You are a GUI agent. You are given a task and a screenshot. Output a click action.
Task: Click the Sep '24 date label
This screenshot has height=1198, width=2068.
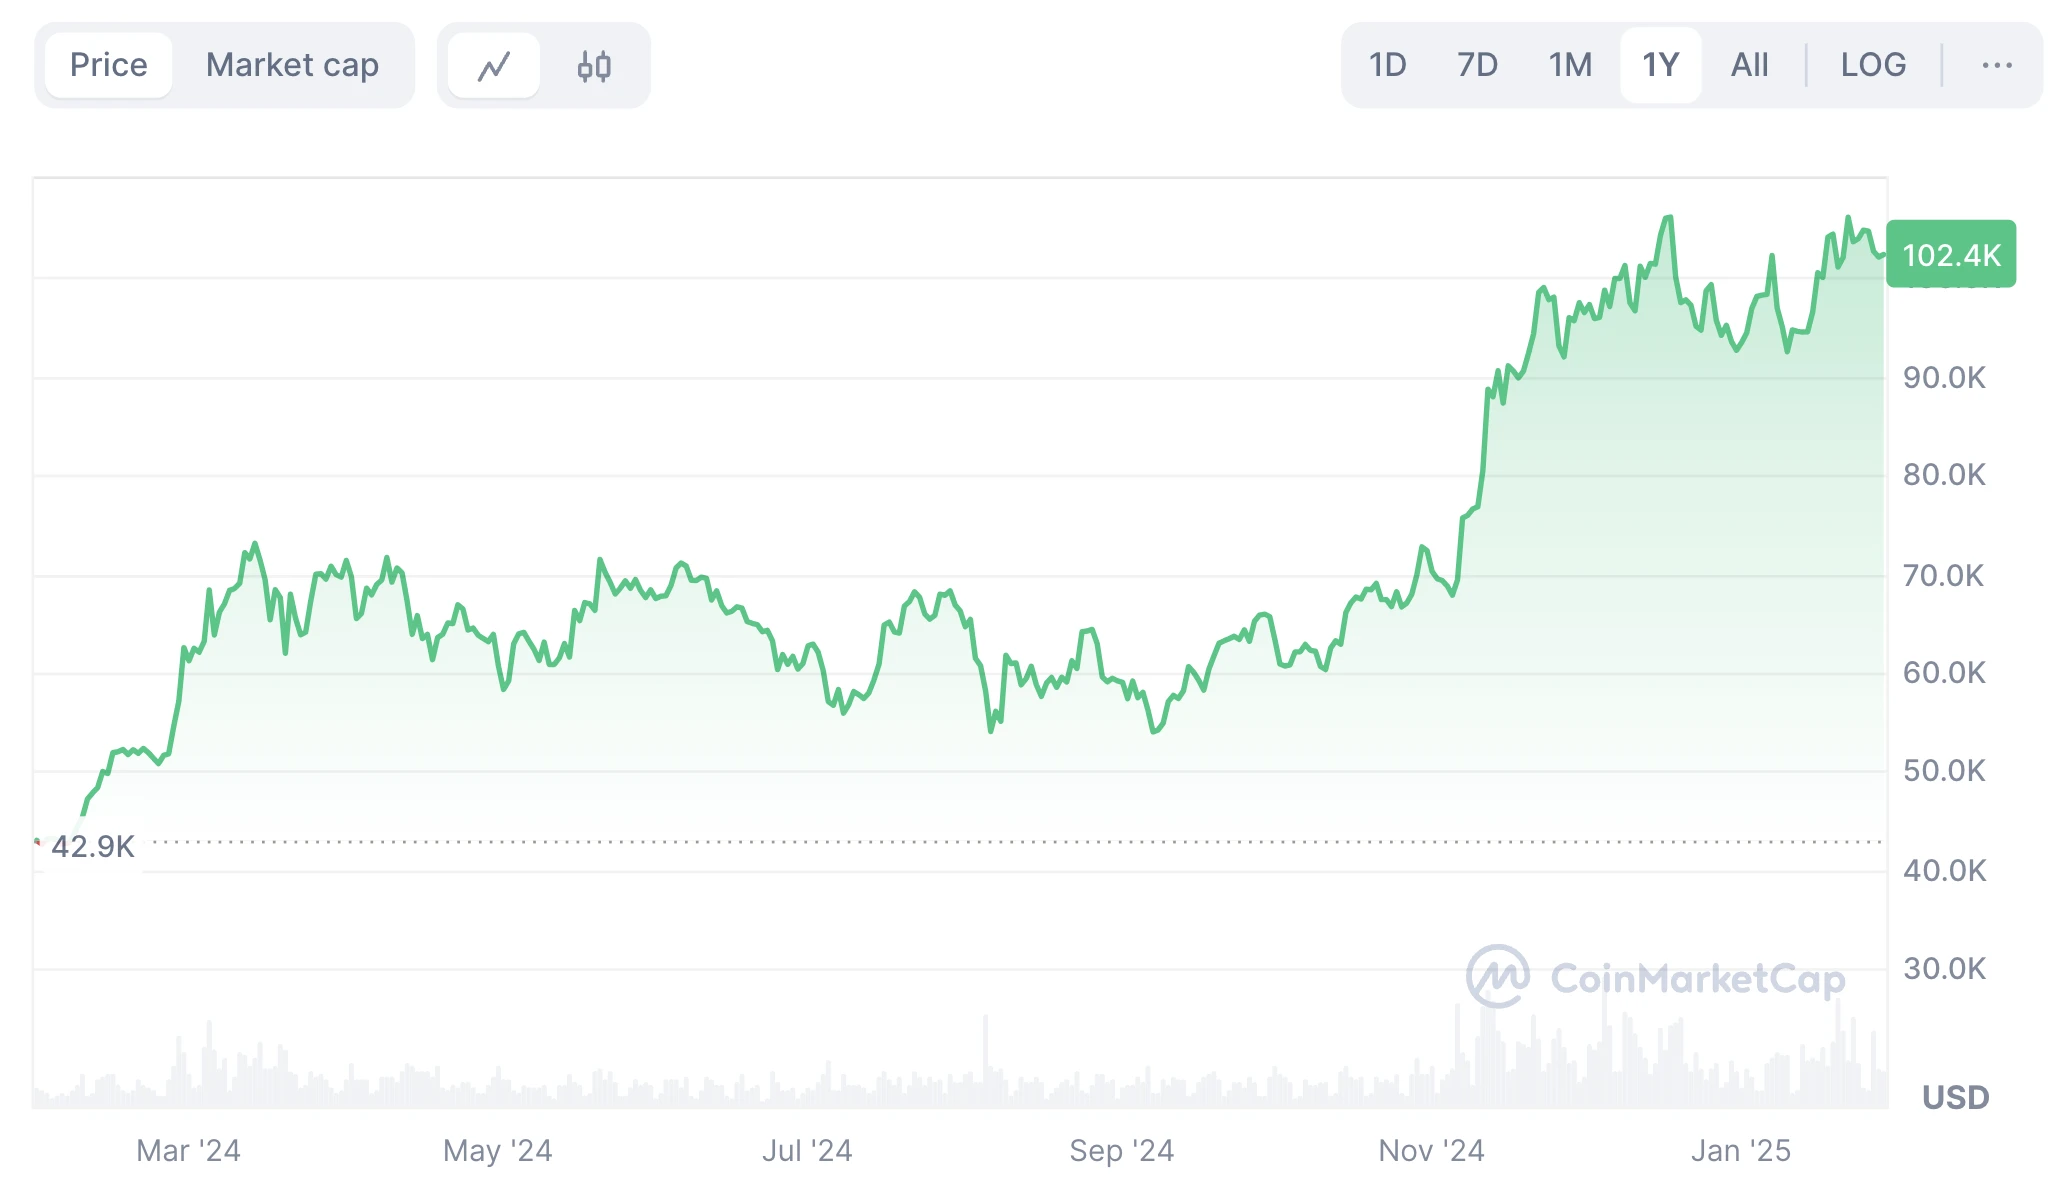(1121, 1151)
